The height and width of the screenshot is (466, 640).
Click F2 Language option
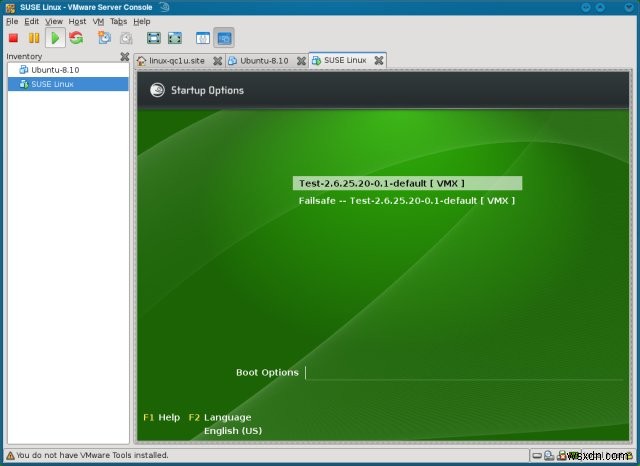(x=220, y=417)
